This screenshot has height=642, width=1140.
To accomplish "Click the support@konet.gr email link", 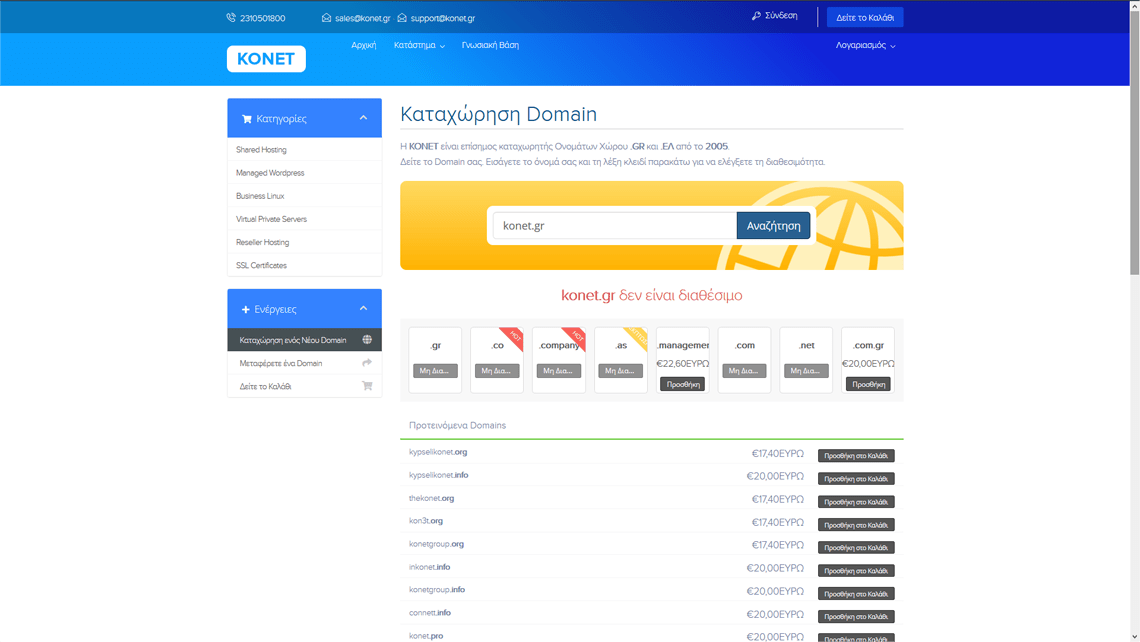I will pos(443,18).
